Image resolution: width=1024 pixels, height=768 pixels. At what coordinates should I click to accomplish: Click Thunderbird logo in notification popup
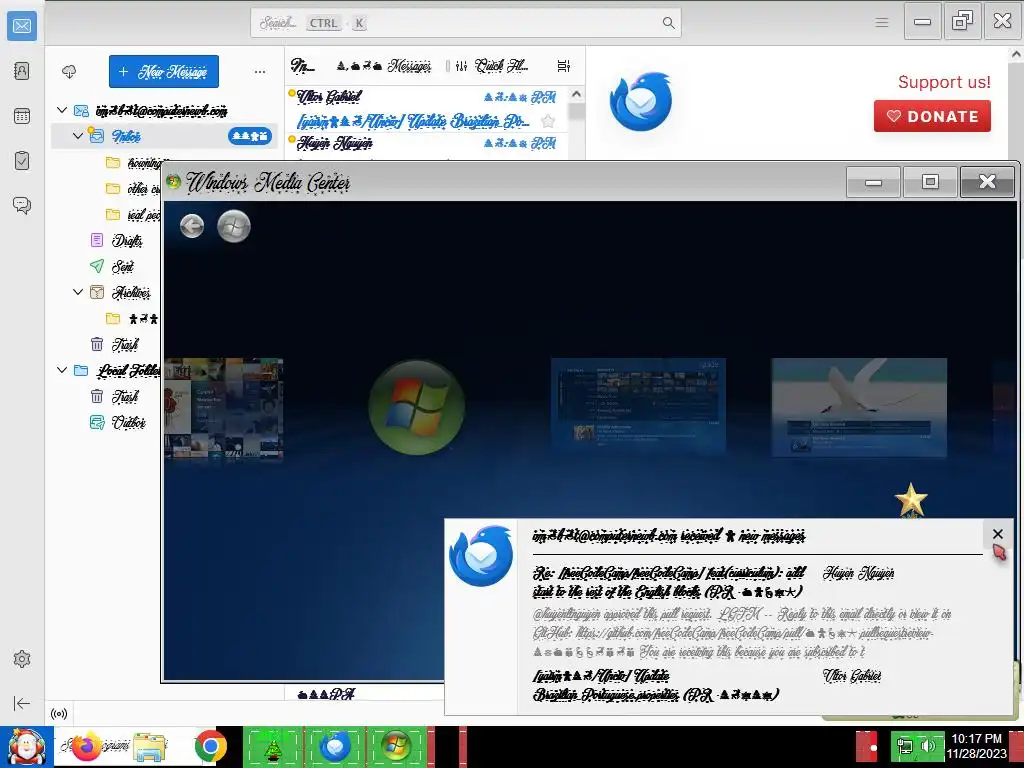coord(481,556)
